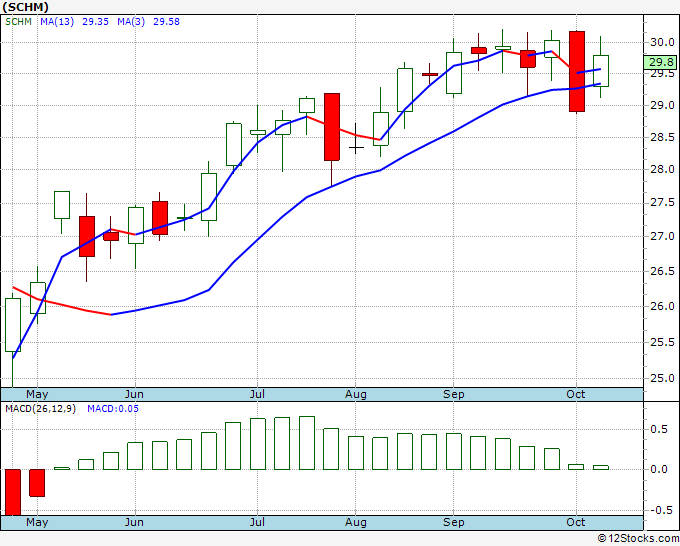Select Oct on the price chart date axis

pos(576,395)
